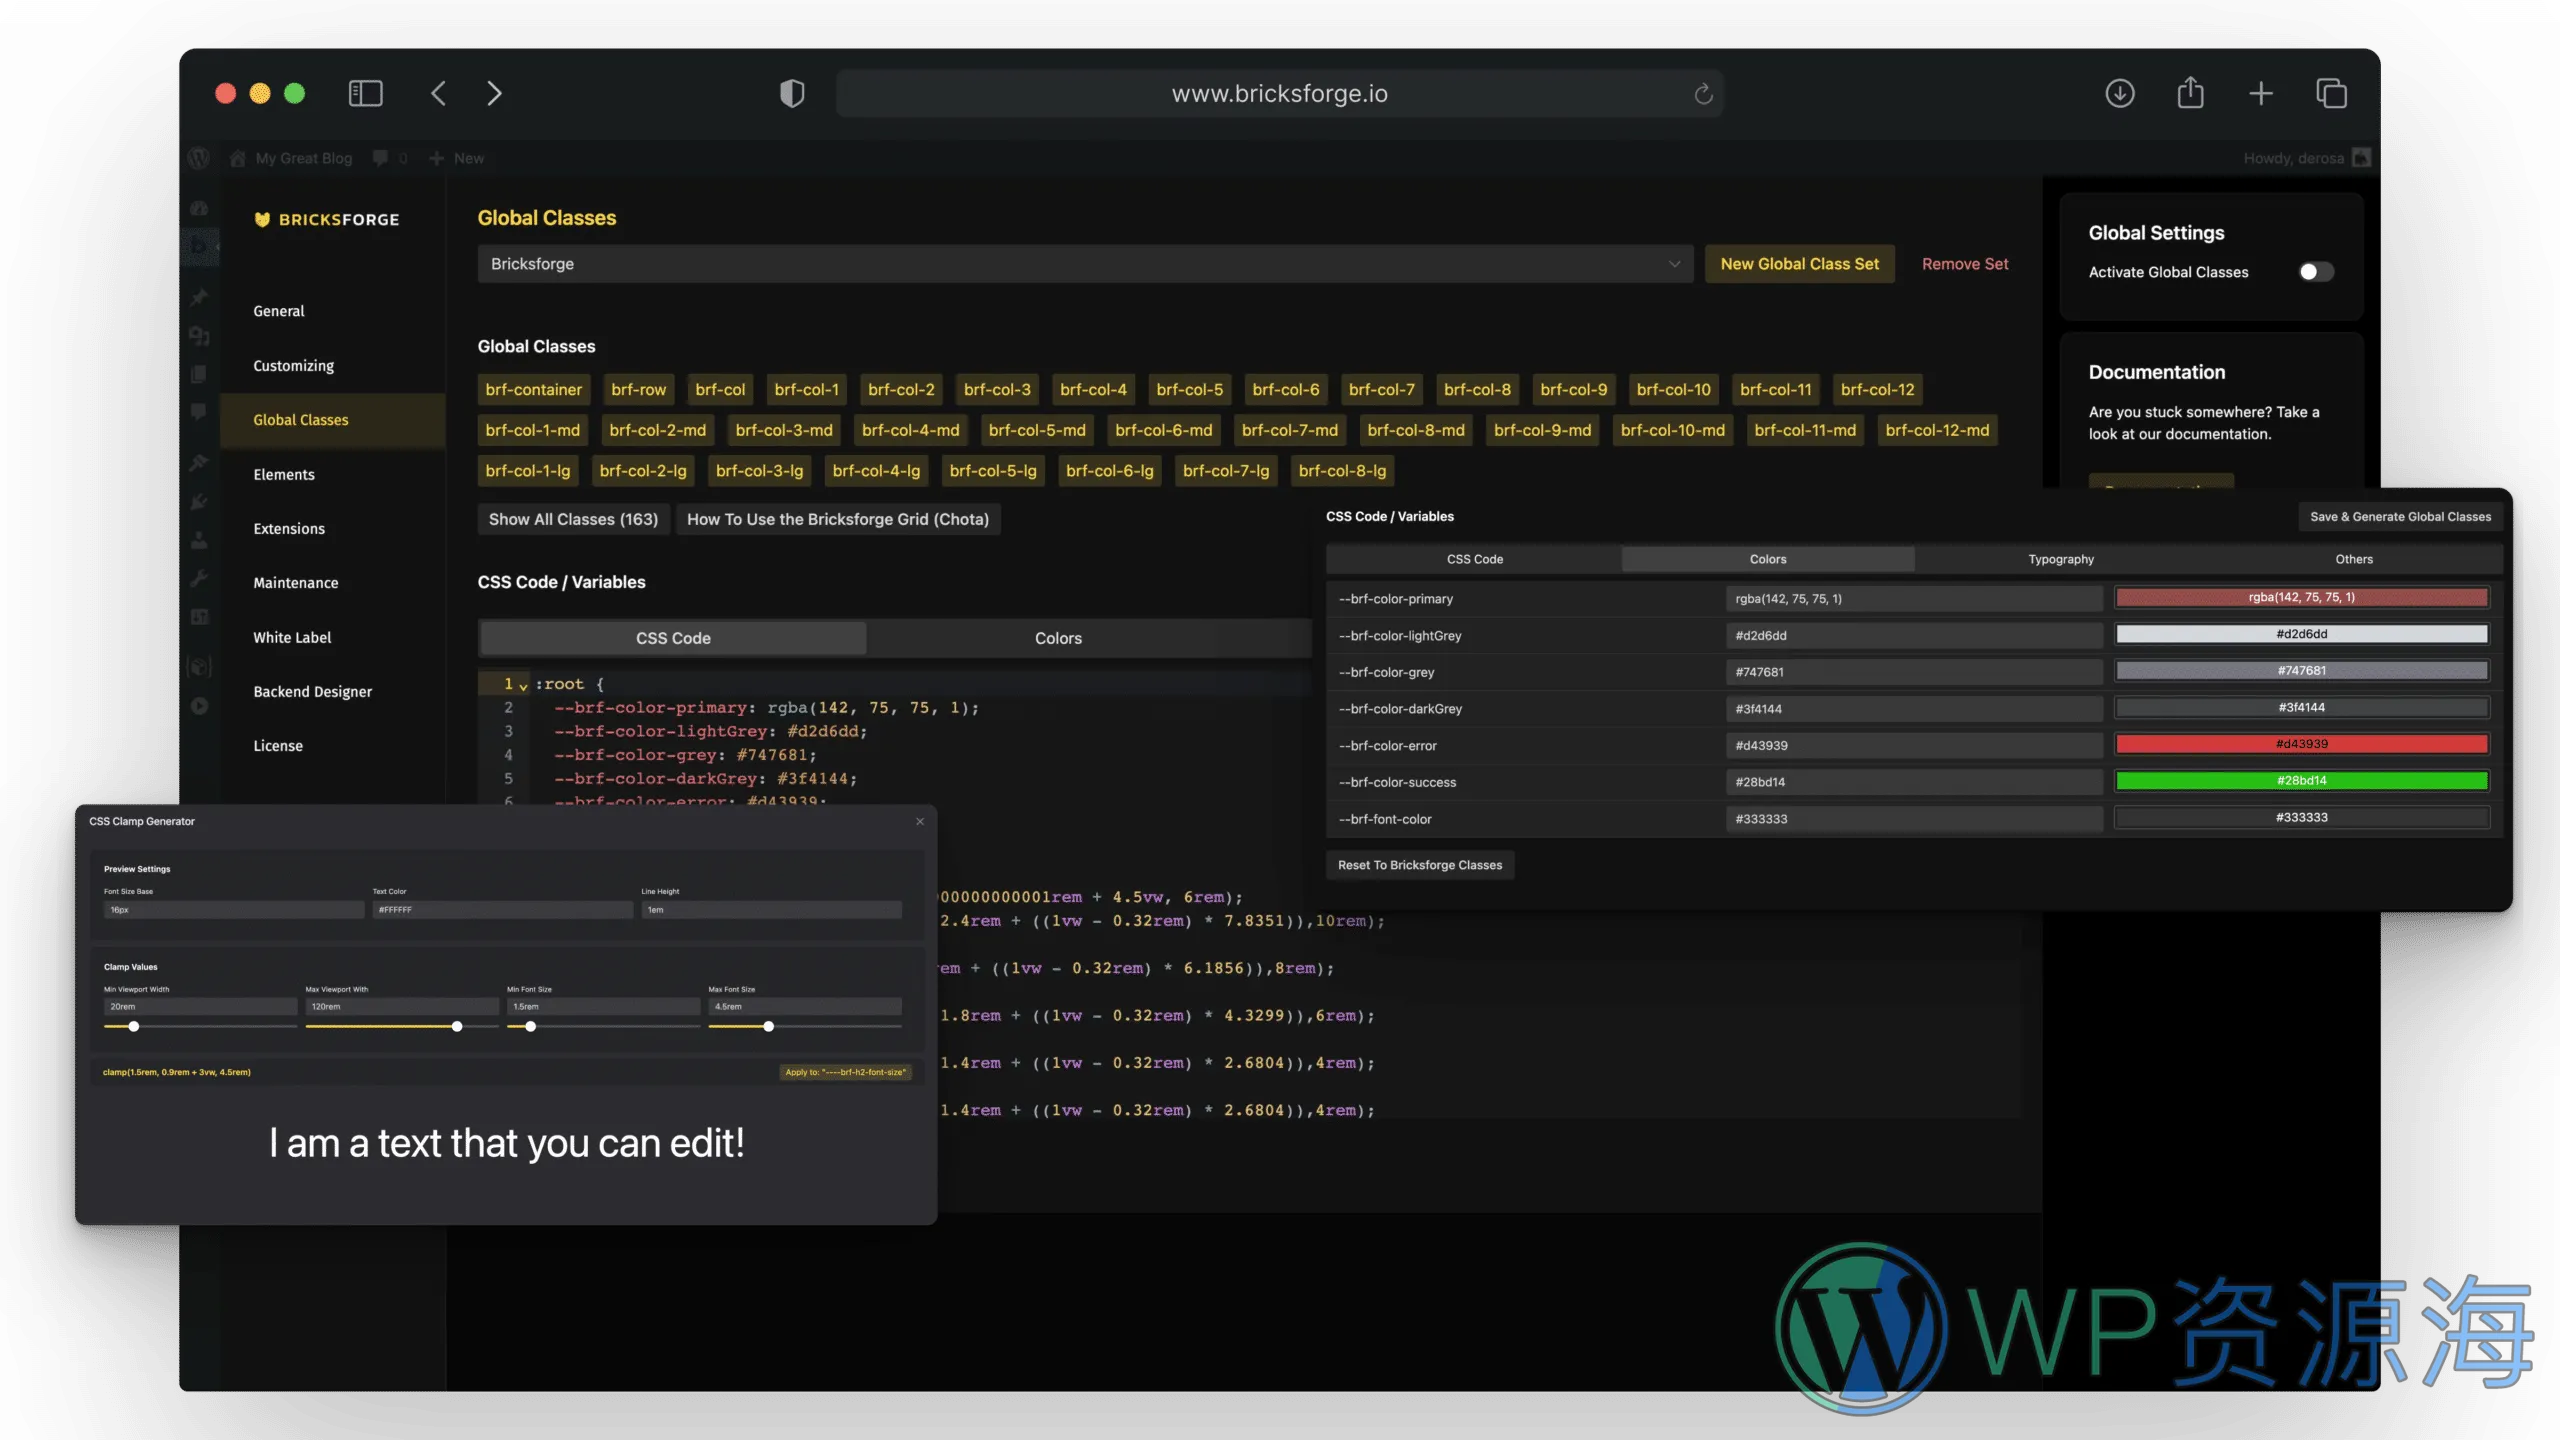Click the --brf-color-grey value field #747681
2560x1440 pixels.
pyautogui.click(x=1914, y=672)
